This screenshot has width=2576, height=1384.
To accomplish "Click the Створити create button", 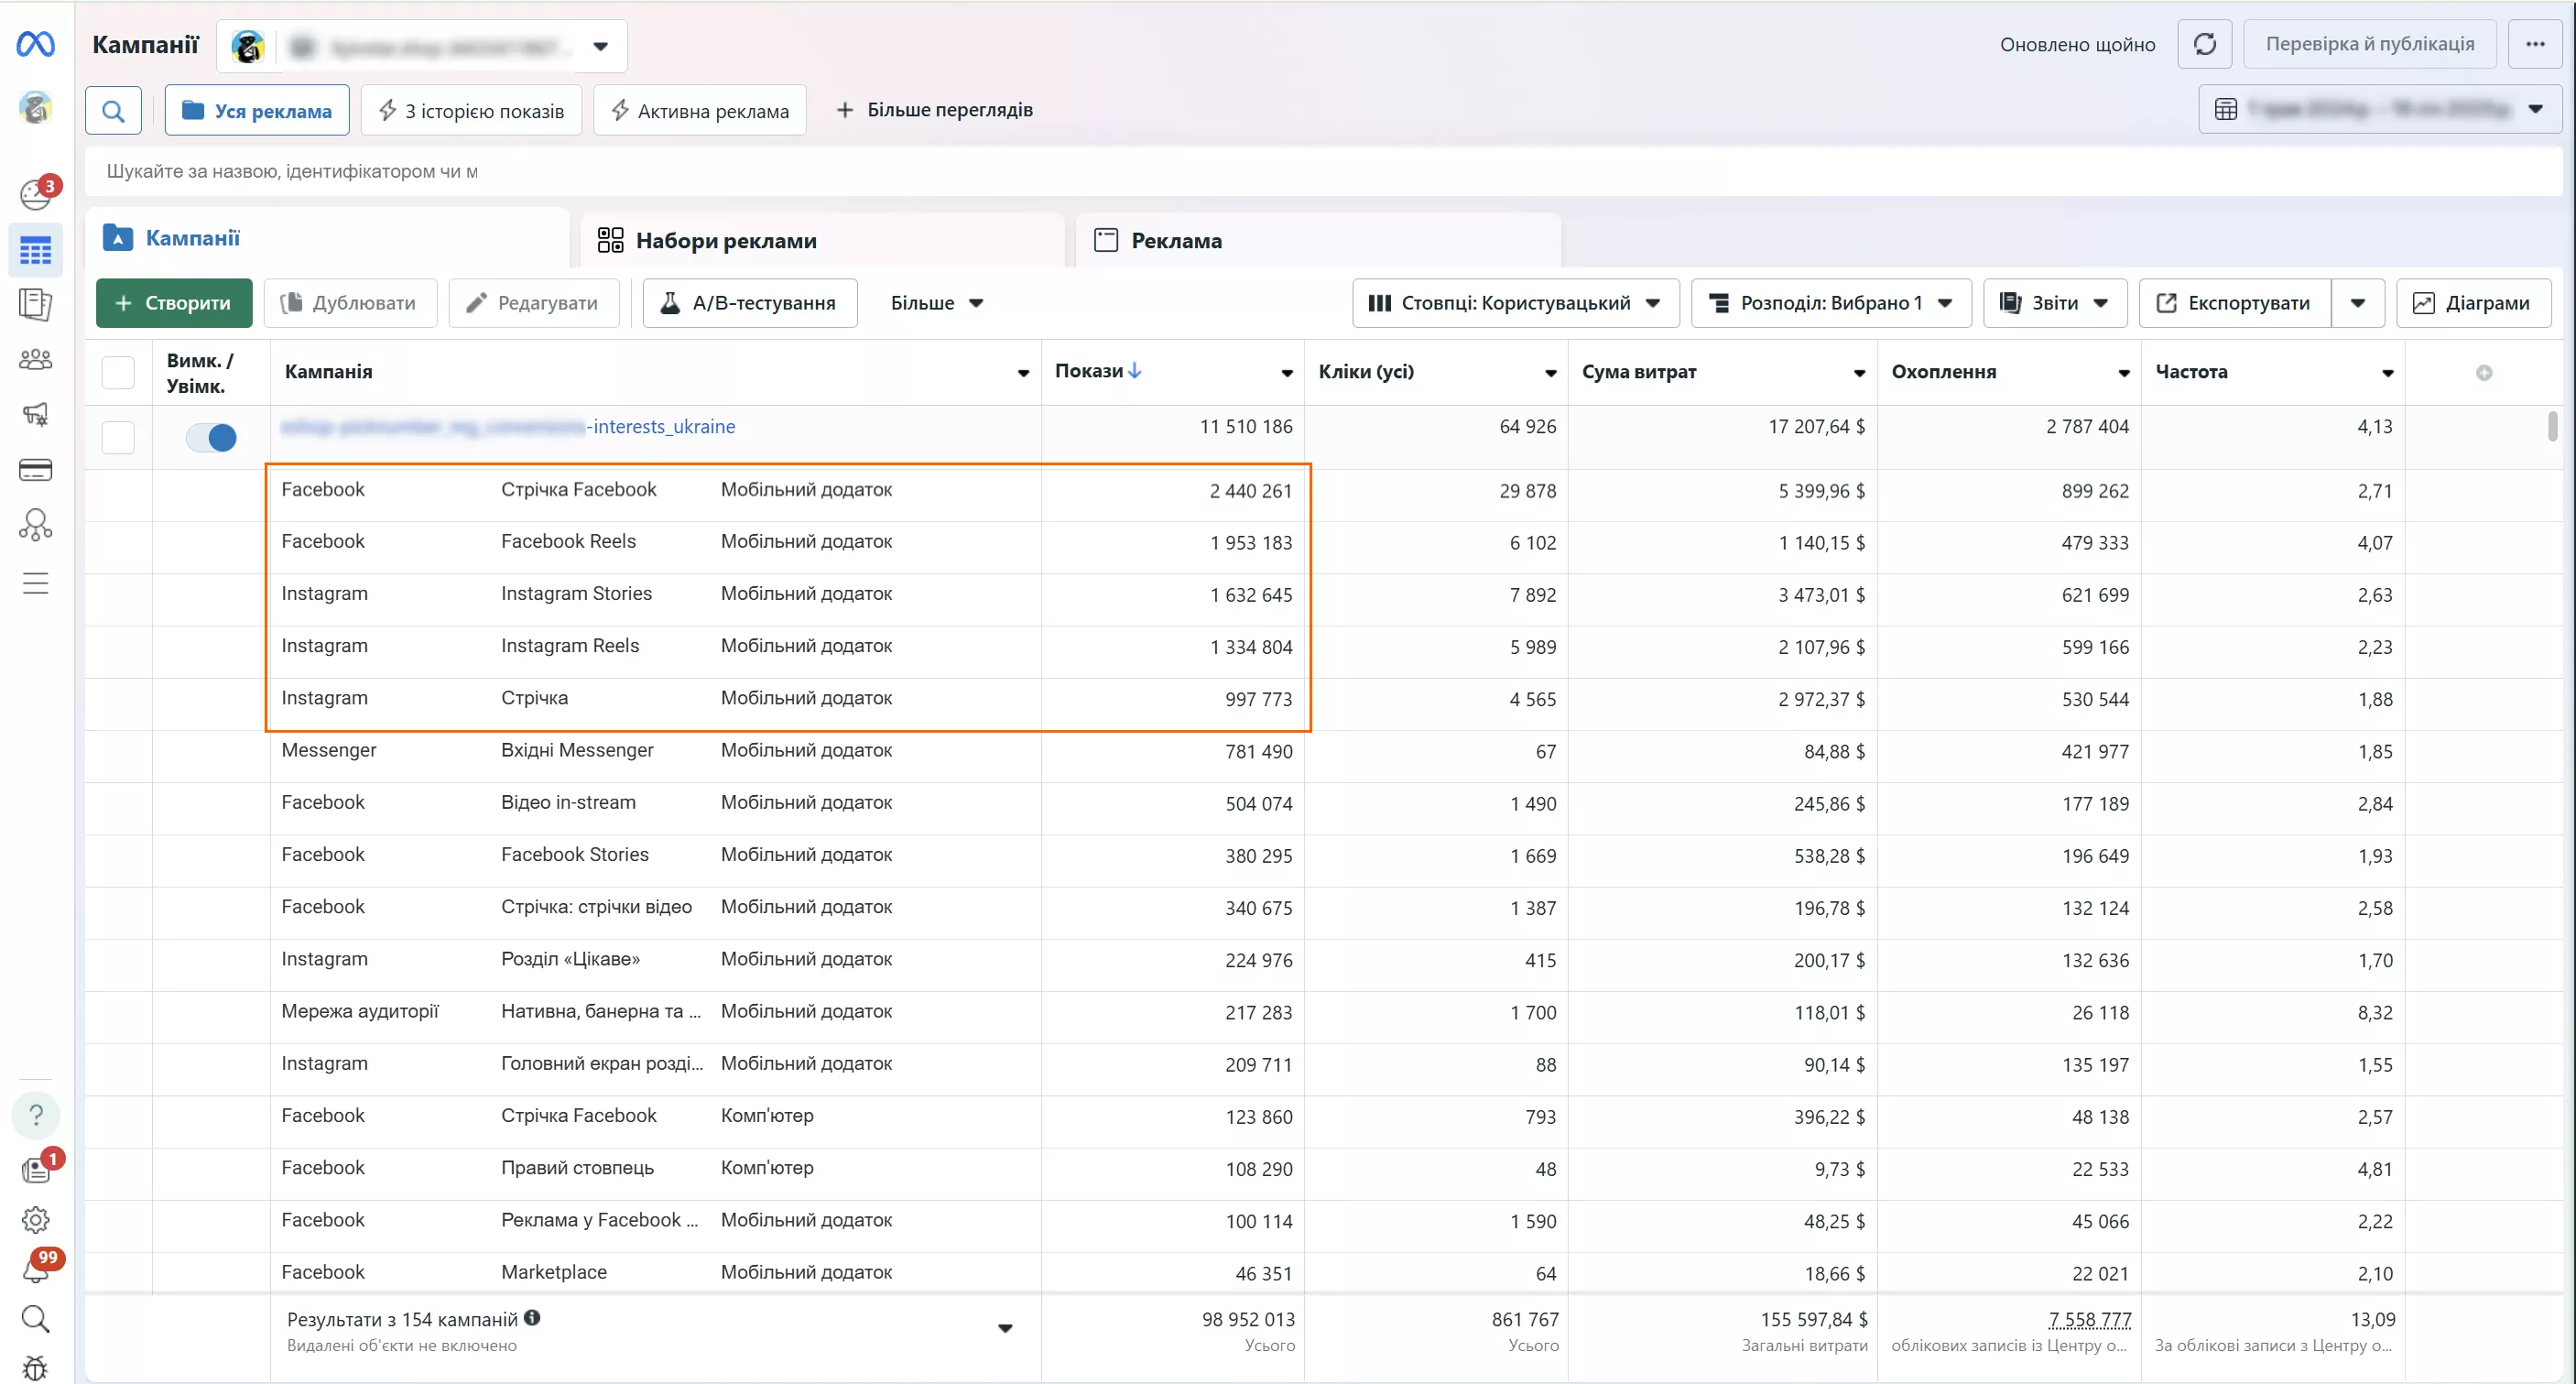I will tap(174, 303).
